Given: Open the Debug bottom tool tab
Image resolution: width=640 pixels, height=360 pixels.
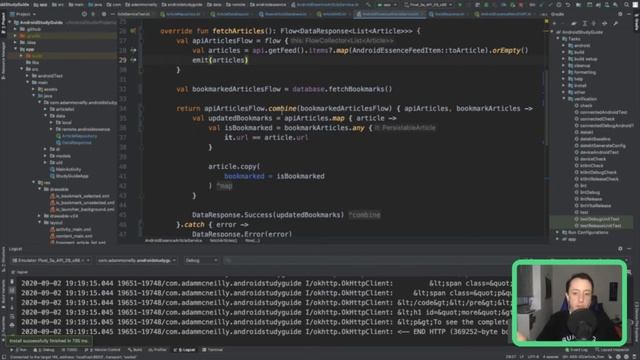Looking at the screenshot, I should (44, 350).
